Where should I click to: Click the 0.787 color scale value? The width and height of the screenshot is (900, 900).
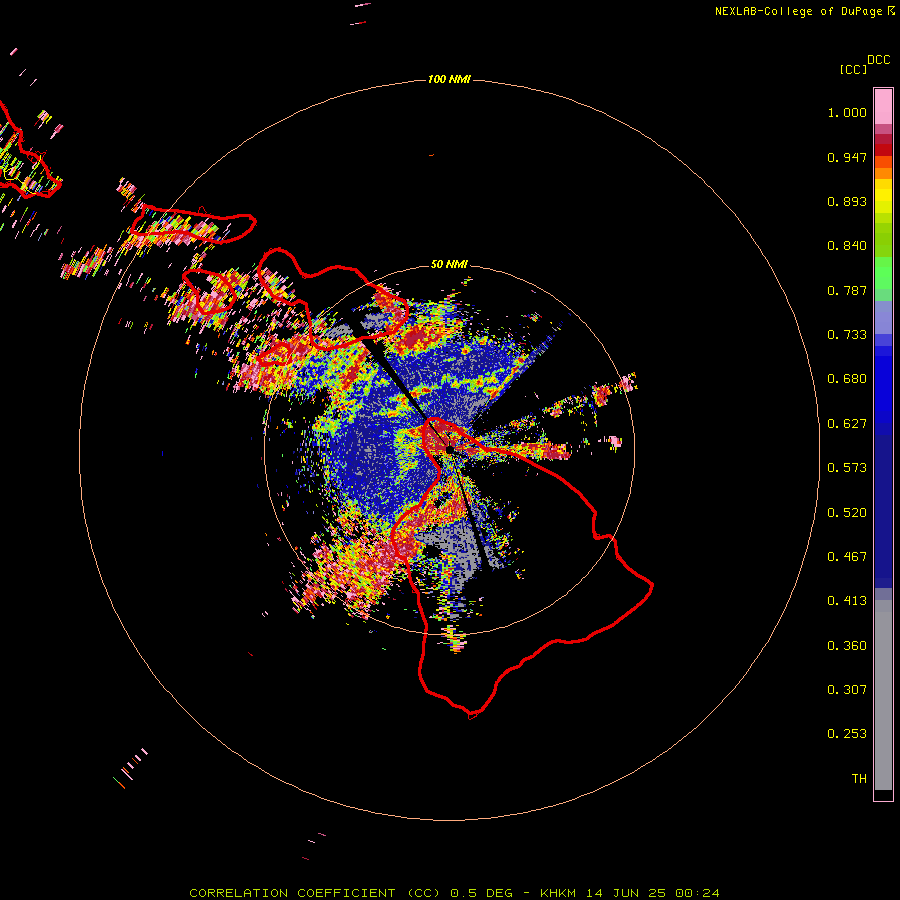(x=847, y=290)
